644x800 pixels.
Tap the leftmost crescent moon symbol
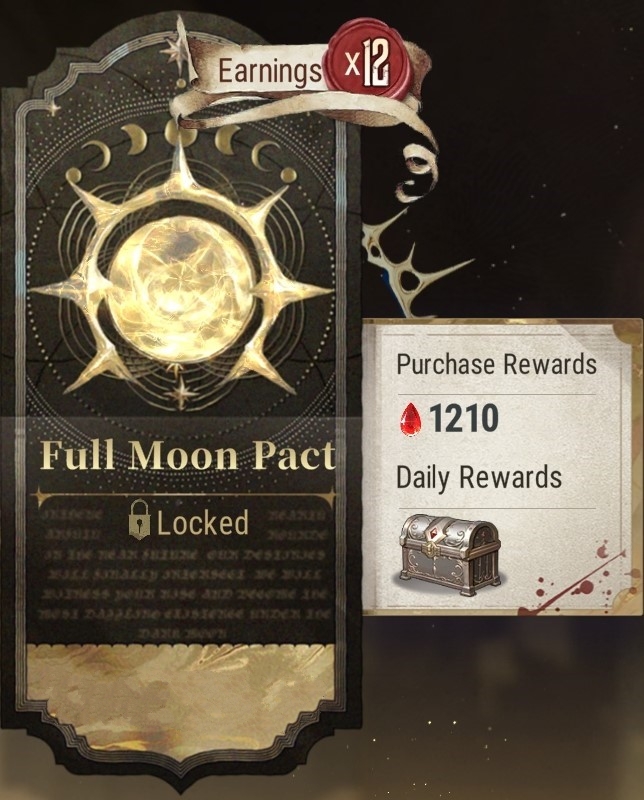tap(98, 154)
